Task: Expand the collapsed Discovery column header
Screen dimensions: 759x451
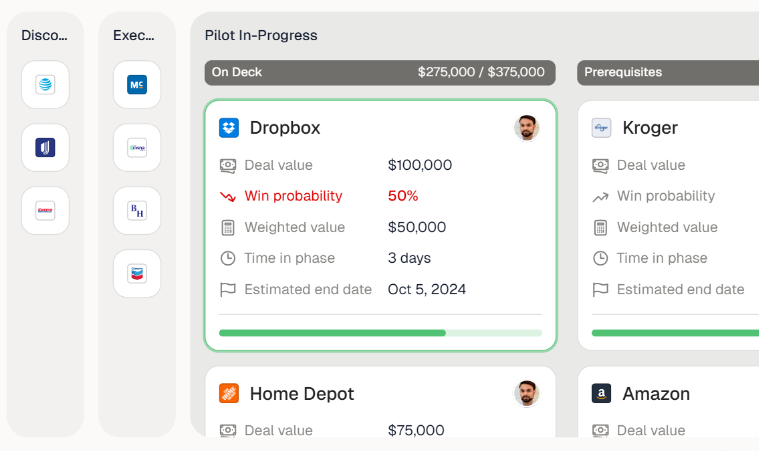Action: click(45, 36)
